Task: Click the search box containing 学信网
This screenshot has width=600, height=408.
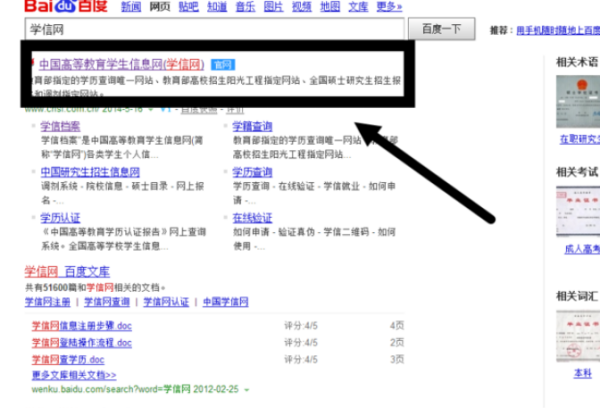Action: 214,29
